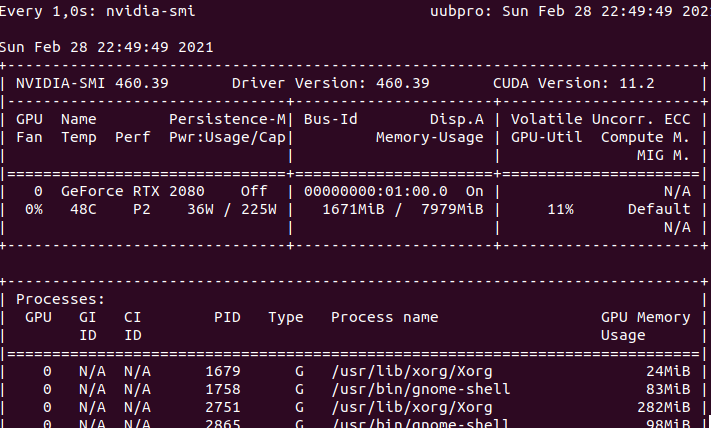
Task: Click the 'Pwr:Usage/Cap' column header
Action: tap(227, 137)
